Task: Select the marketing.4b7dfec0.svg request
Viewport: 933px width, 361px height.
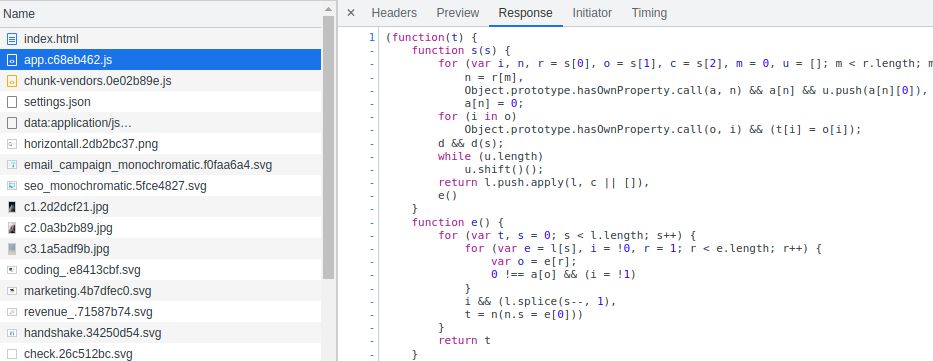Action: click(161, 291)
